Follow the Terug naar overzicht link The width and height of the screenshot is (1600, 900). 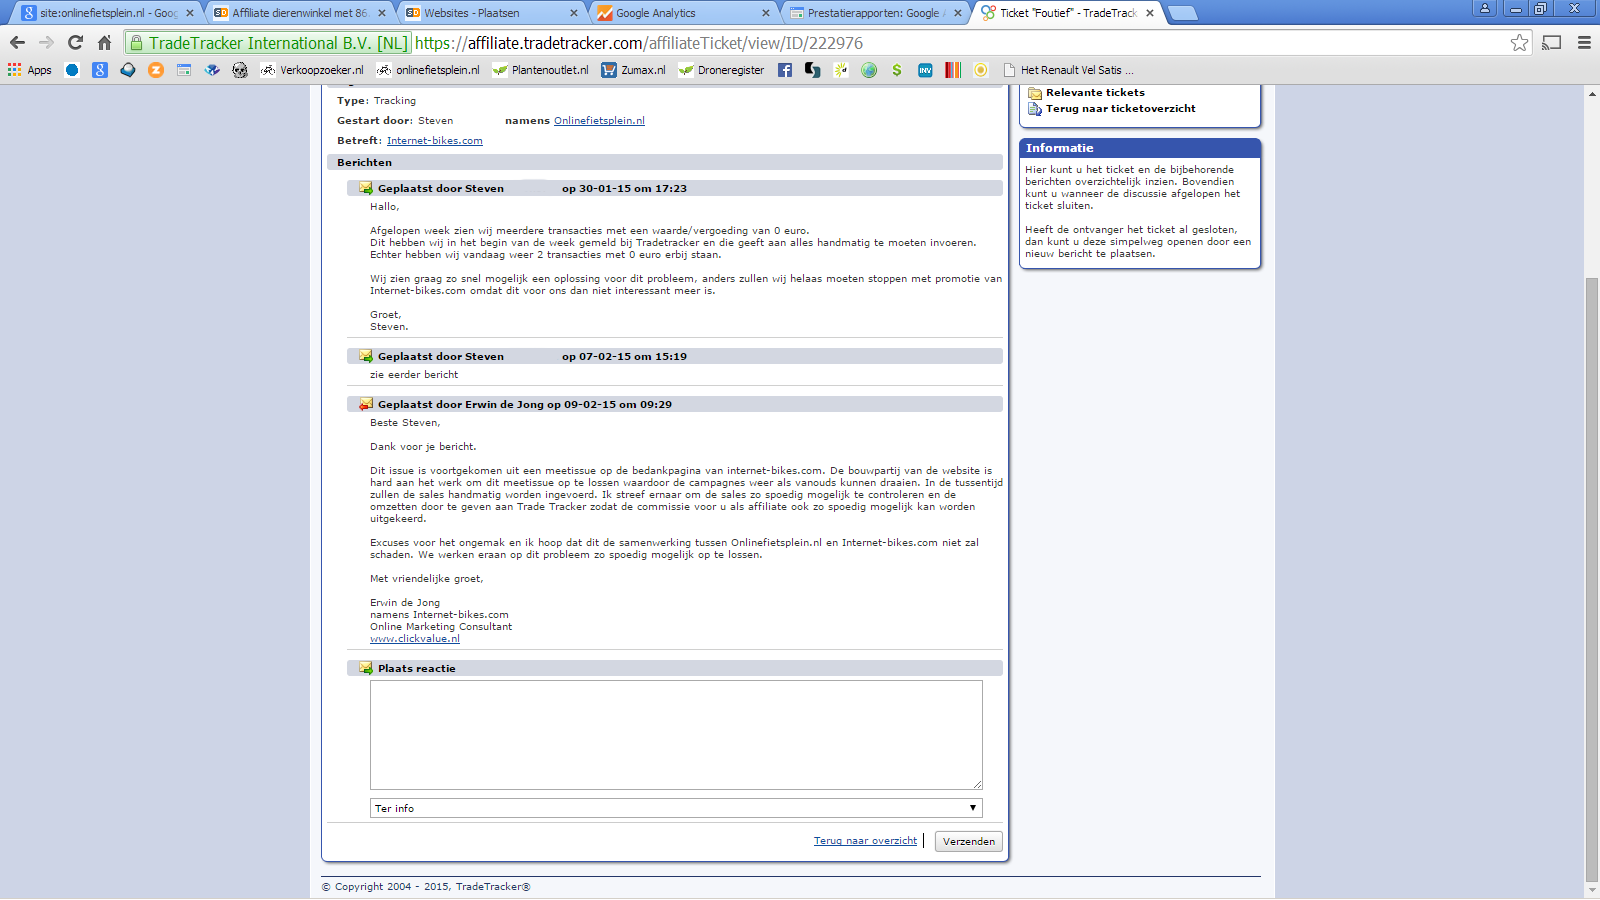click(865, 841)
